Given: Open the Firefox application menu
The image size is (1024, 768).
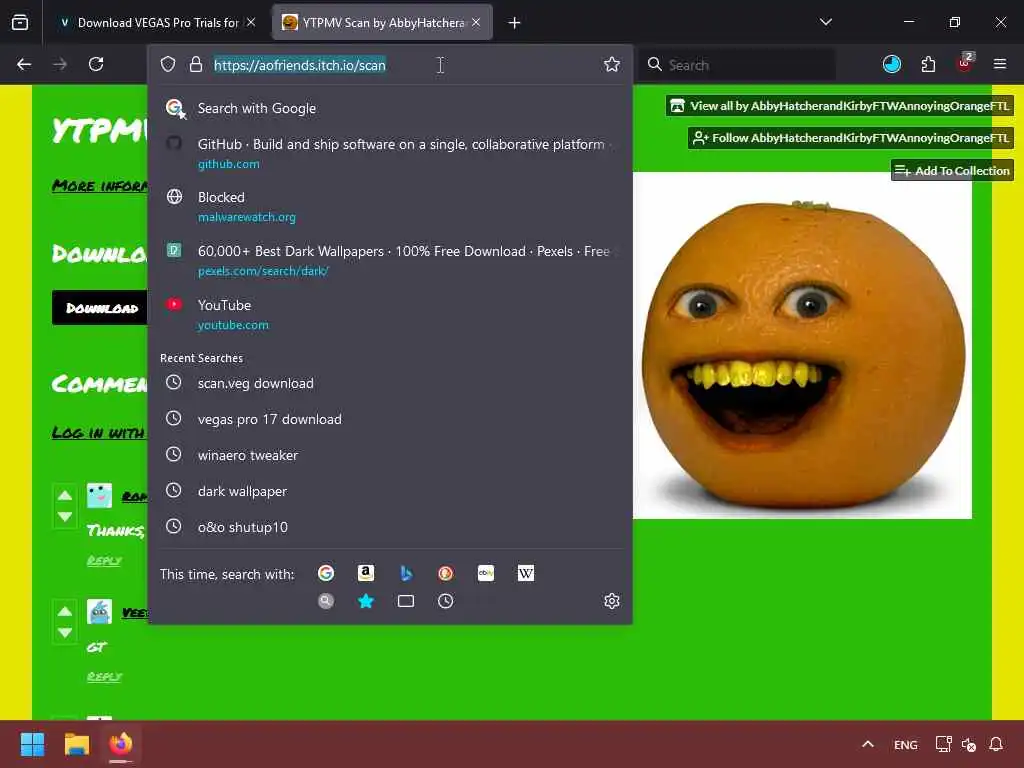Looking at the screenshot, I should 1000,64.
